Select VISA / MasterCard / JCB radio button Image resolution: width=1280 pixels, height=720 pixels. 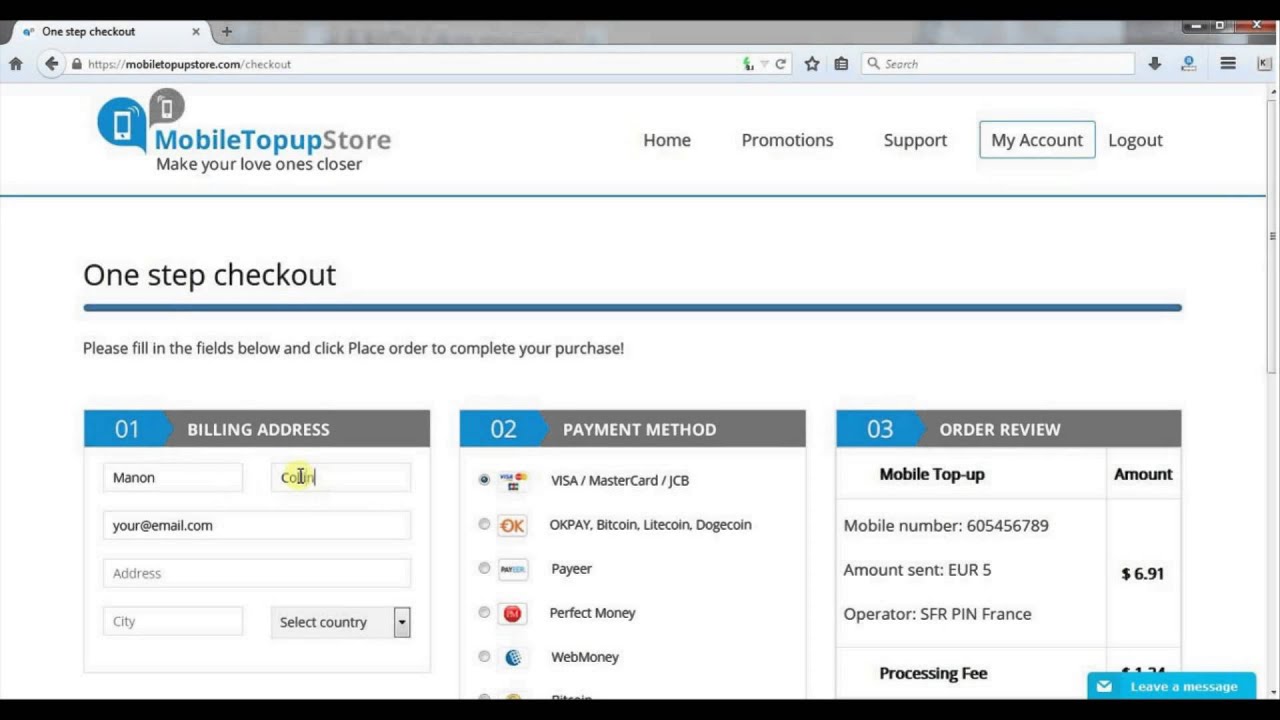click(484, 480)
